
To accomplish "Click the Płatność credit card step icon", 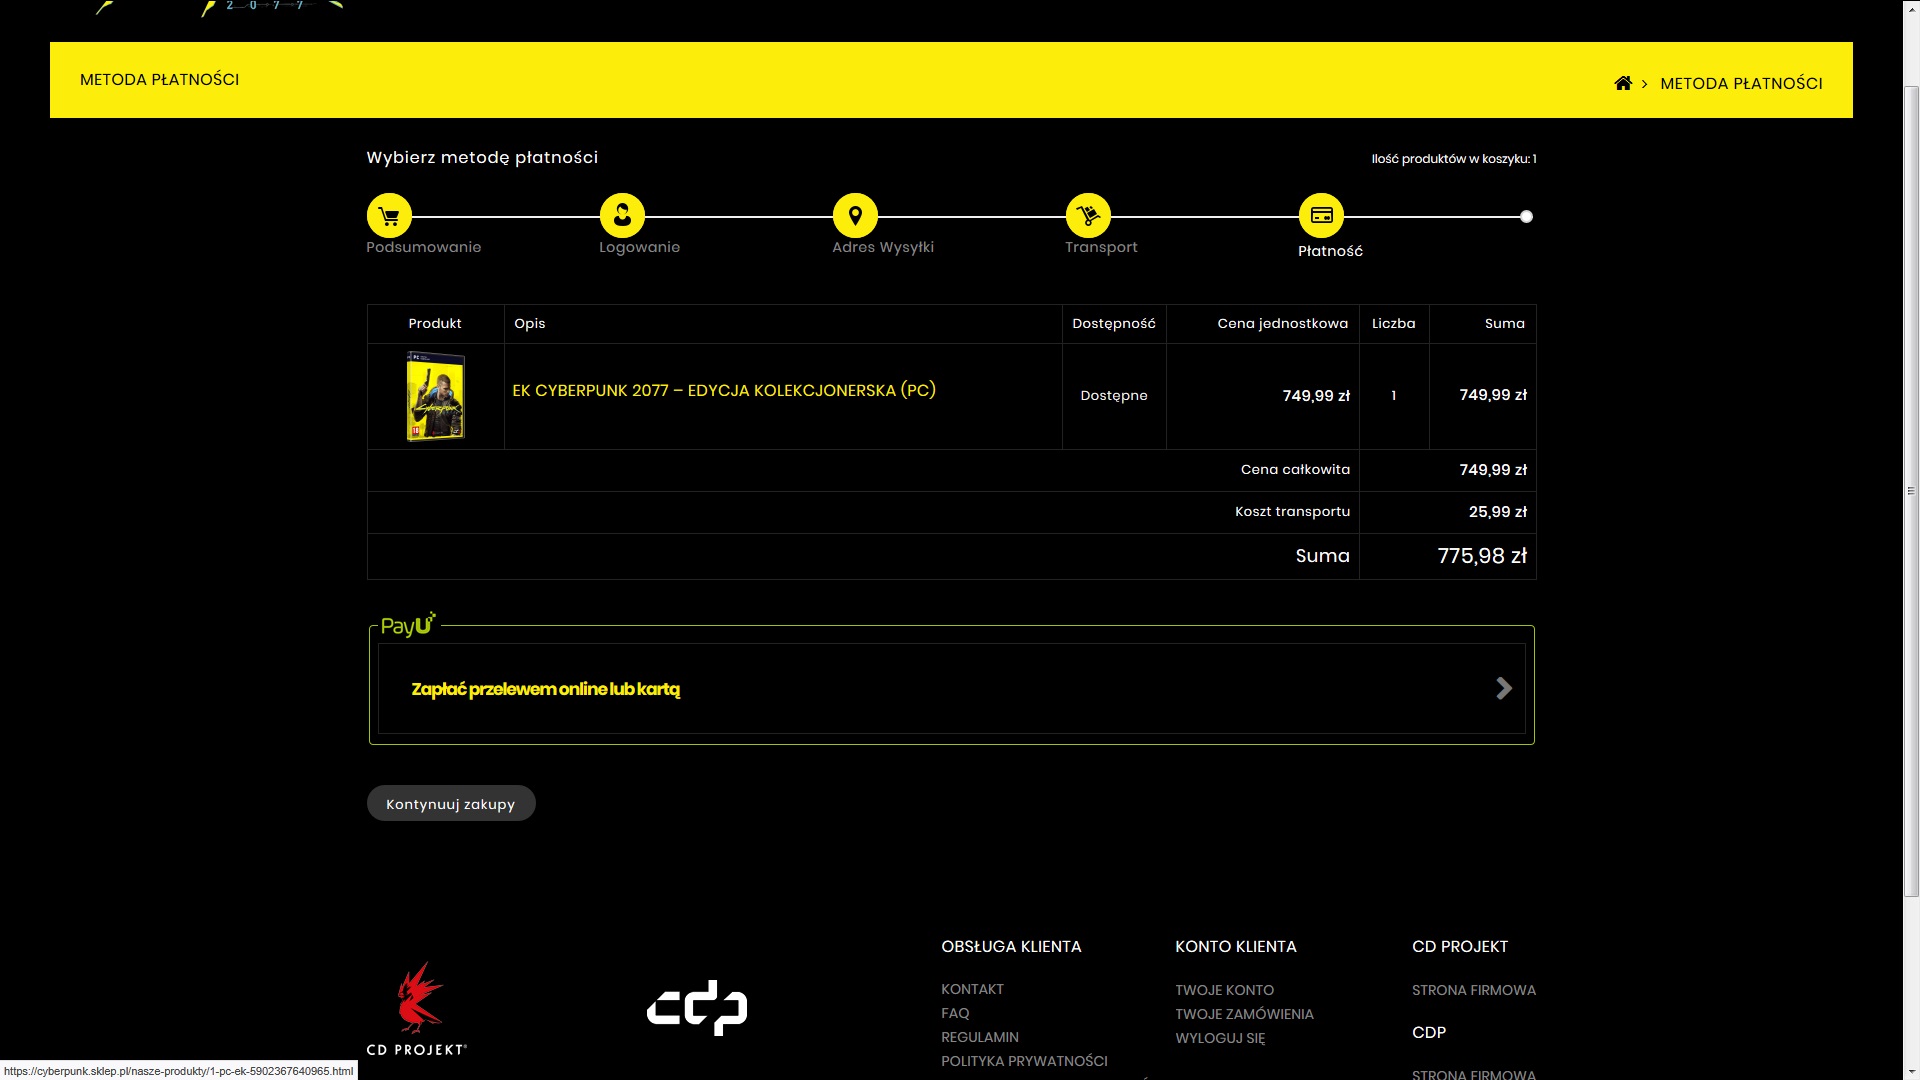I will point(1321,216).
